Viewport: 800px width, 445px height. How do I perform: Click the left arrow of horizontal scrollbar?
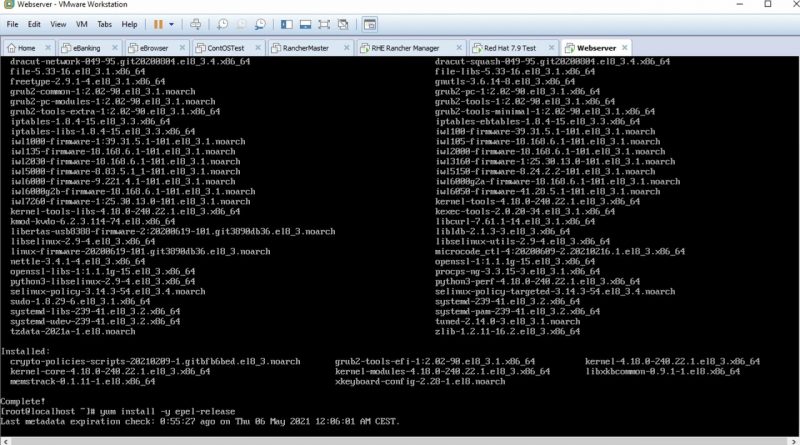(x=5, y=441)
